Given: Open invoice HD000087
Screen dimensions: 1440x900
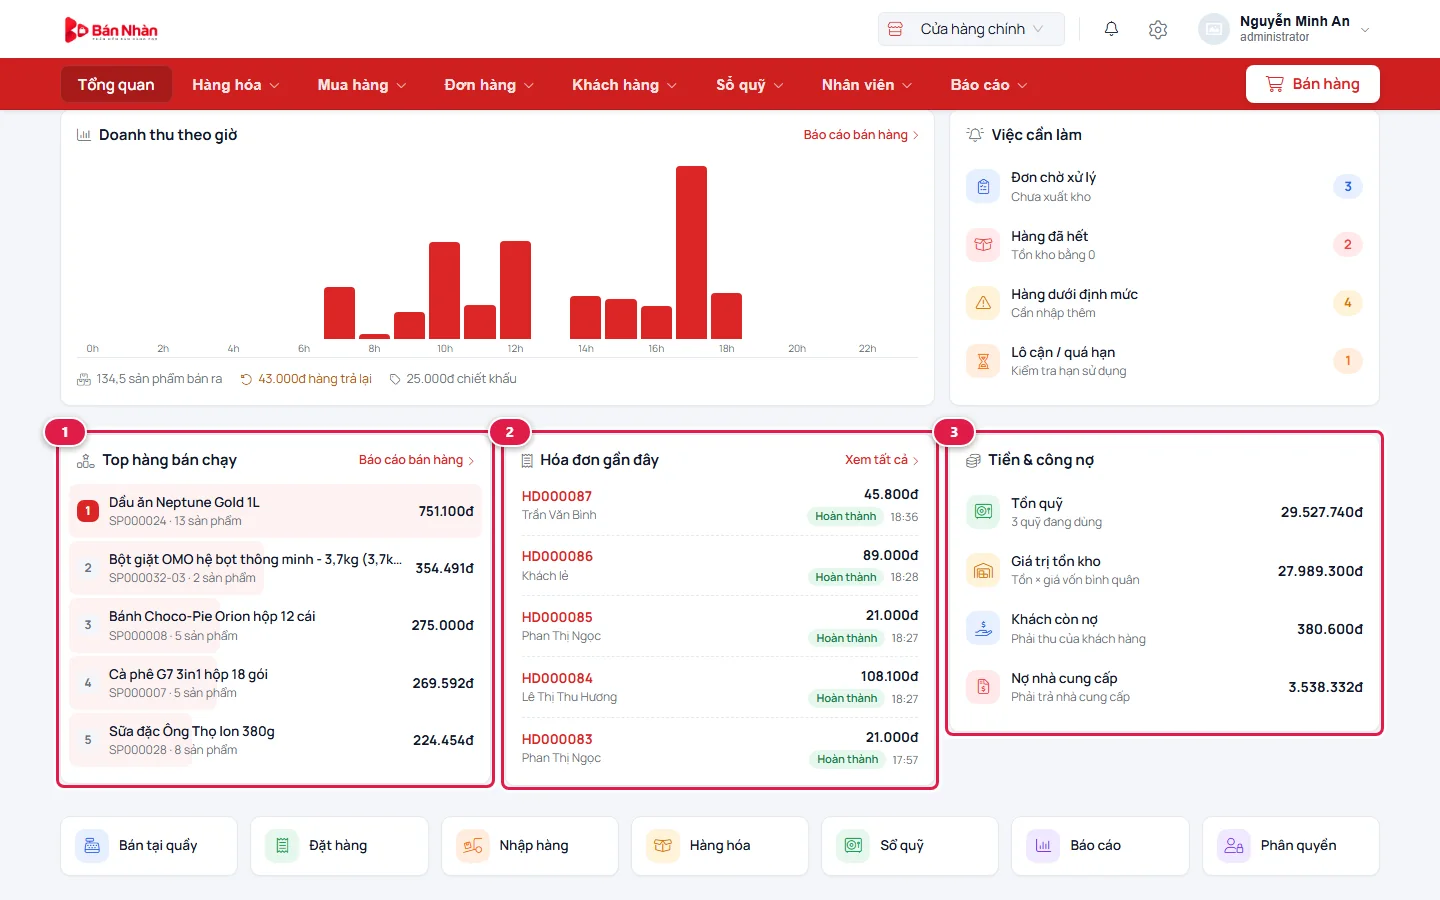Looking at the screenshot, I should (557, 496).
